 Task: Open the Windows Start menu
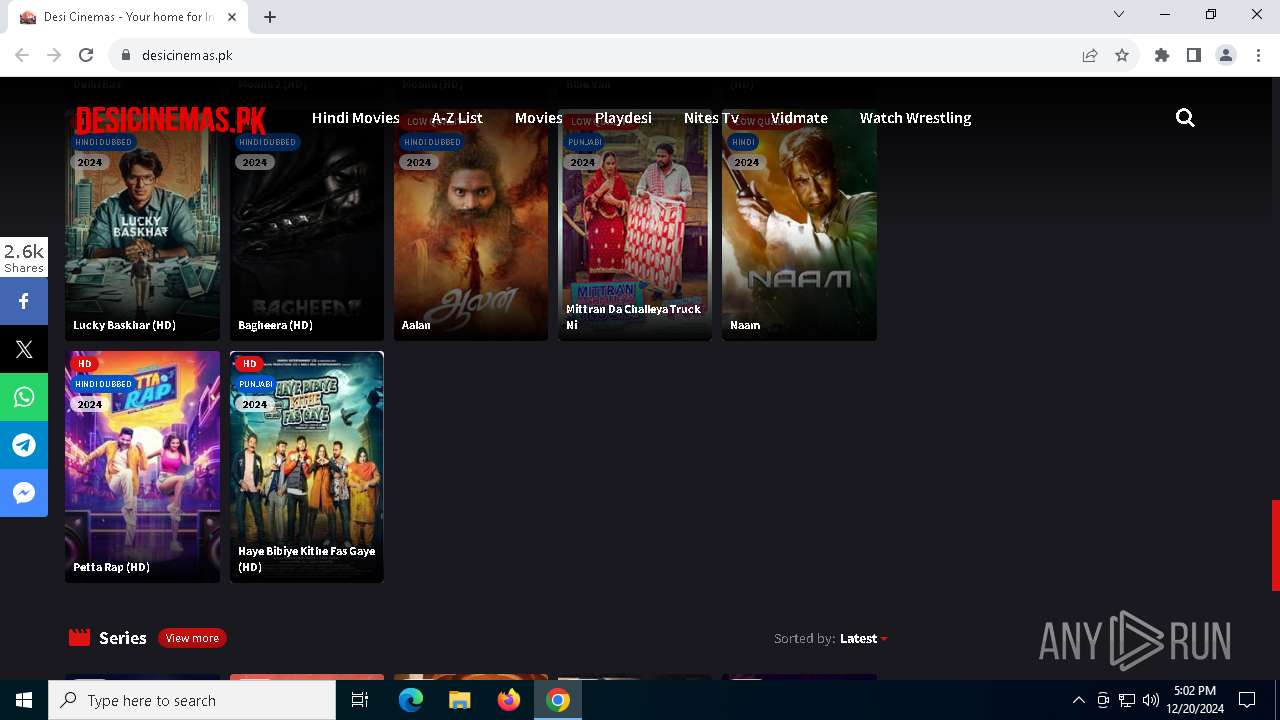[x=24, y=700]
